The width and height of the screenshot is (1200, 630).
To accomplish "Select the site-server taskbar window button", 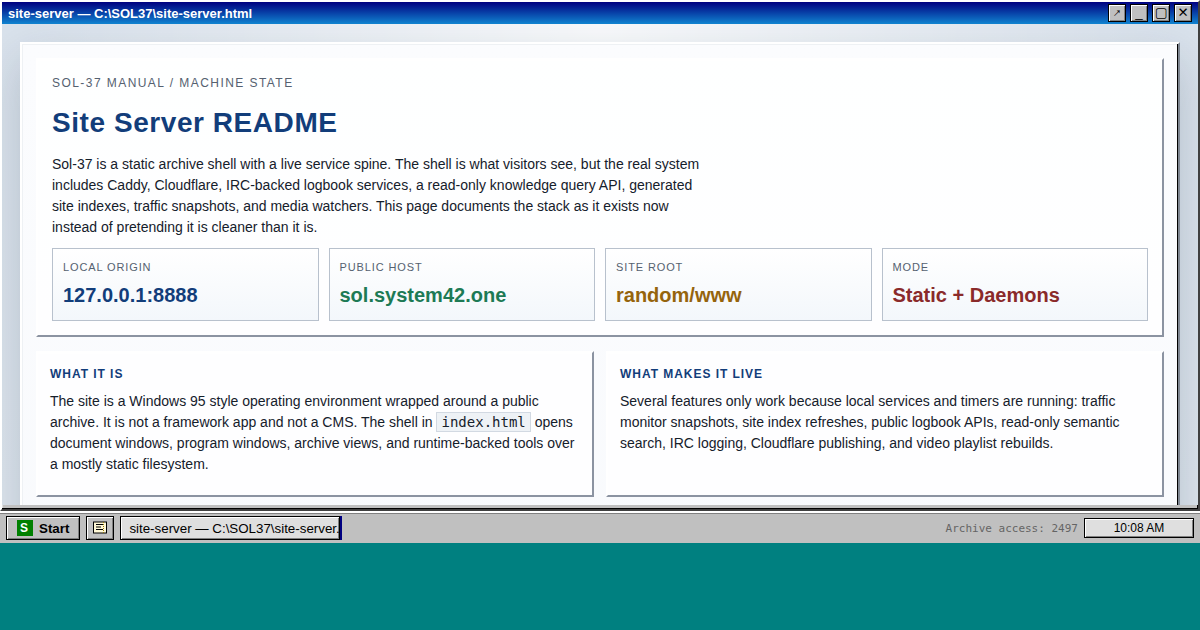I will tap(231, 528).
